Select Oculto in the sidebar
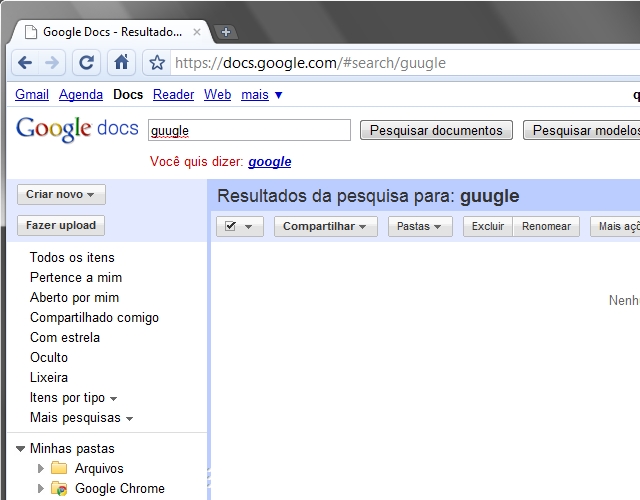Viewport: 640px width, 500px height. (x=49, y=358)
